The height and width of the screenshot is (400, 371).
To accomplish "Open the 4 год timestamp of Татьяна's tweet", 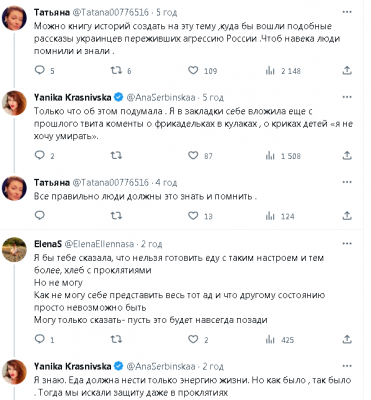I will [x=166, y=183].
